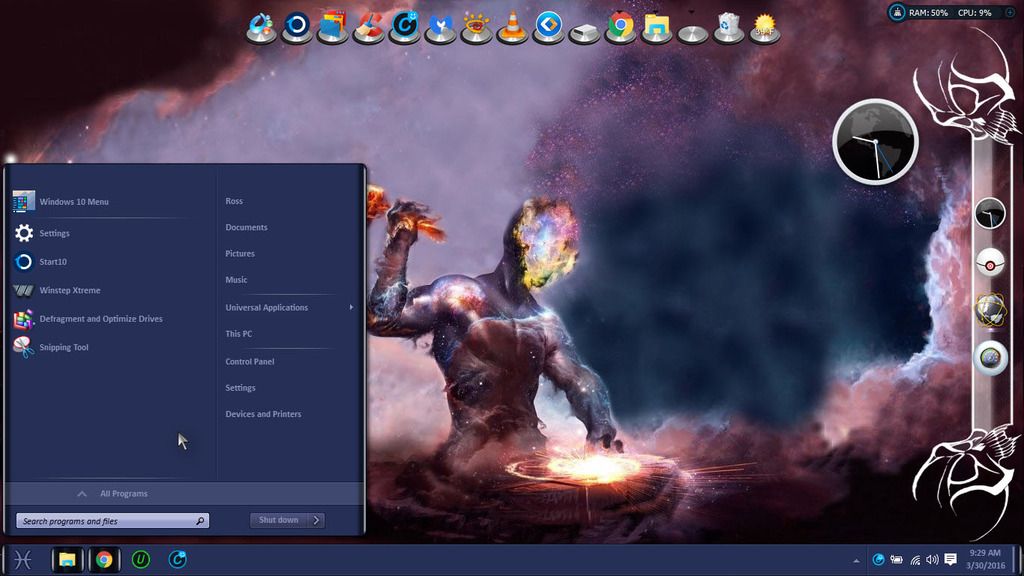This screenshot has height=576, width=1024.
Task: Open the green U uninstaller taskbar icon
Action: [x=140, y=560]
